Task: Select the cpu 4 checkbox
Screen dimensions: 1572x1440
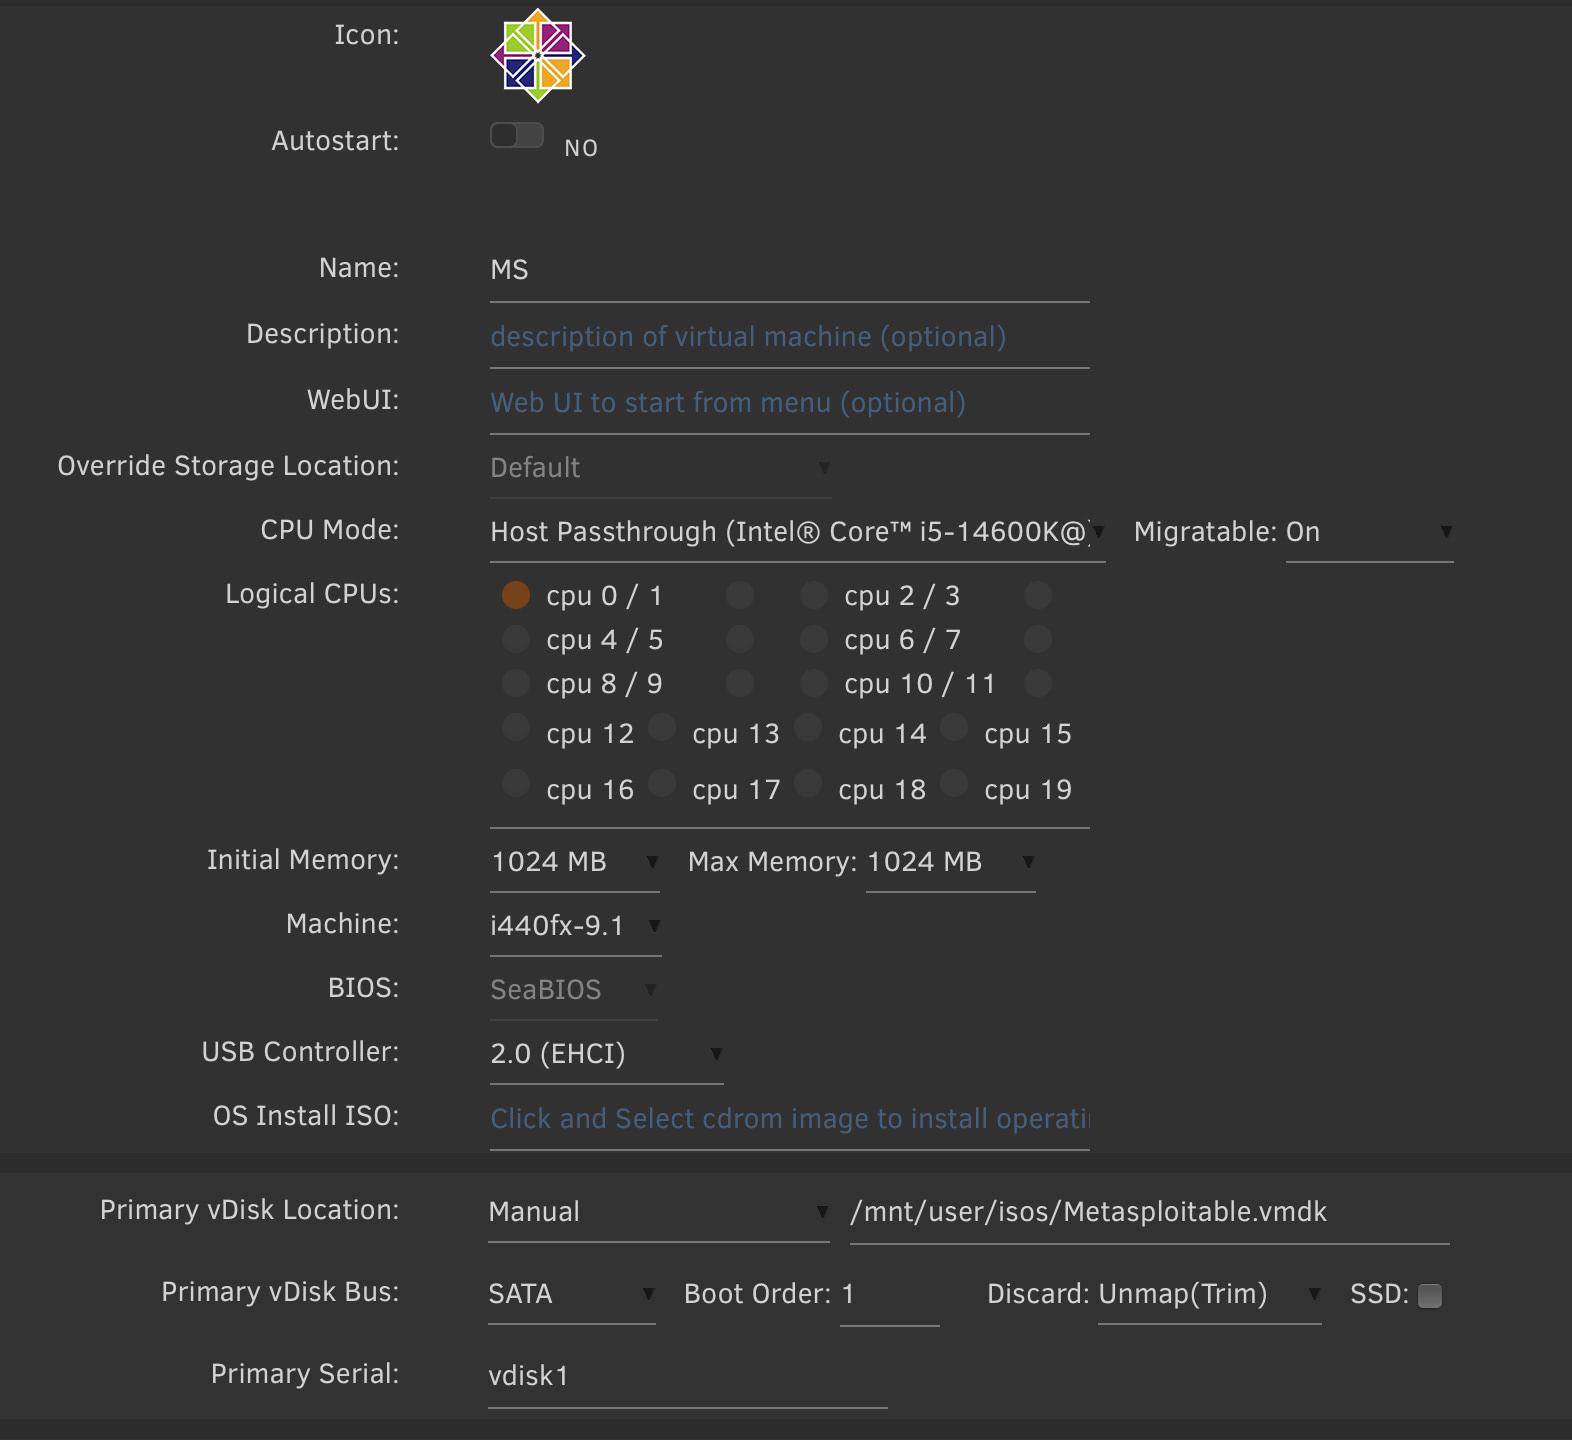Action: pyautogui.click(x=516, y=640)
